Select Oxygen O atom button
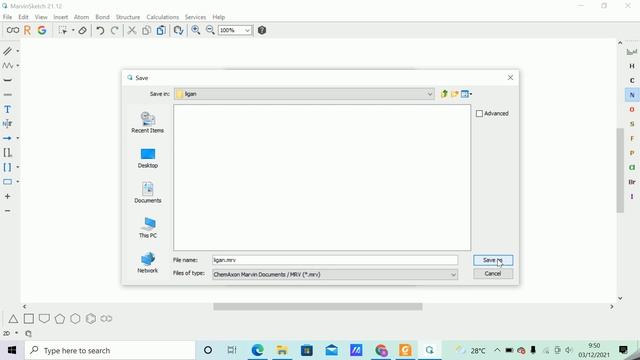Viewport: 640px width, 360px height. [632, 109]
